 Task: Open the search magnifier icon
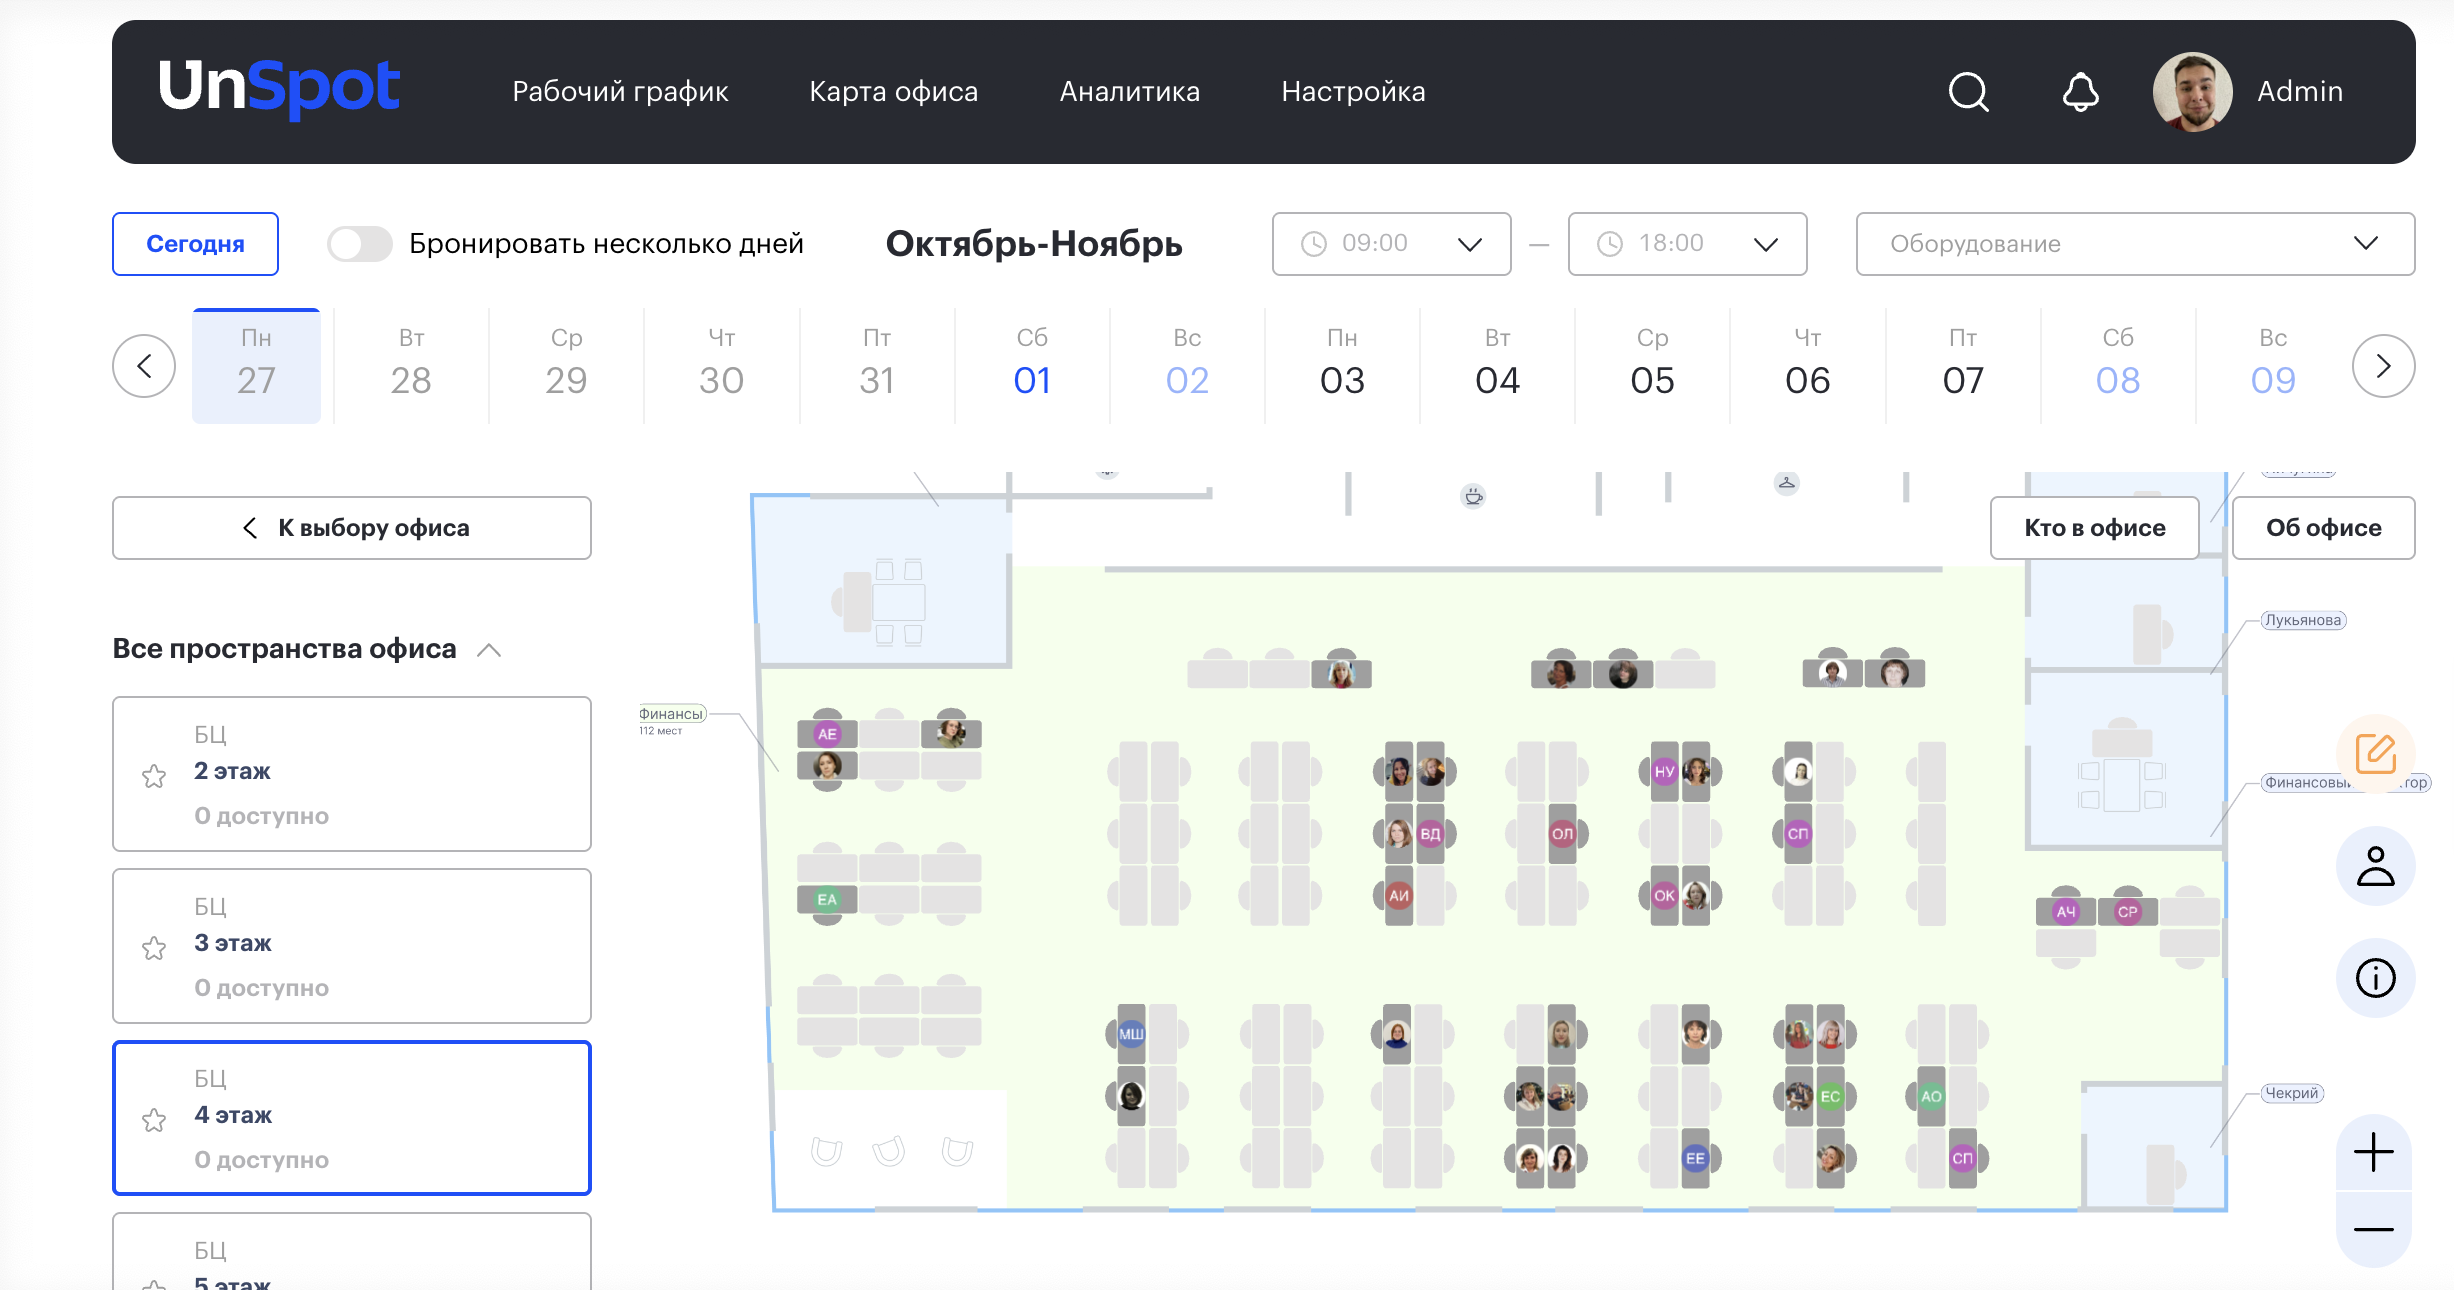pos(1968,92)
